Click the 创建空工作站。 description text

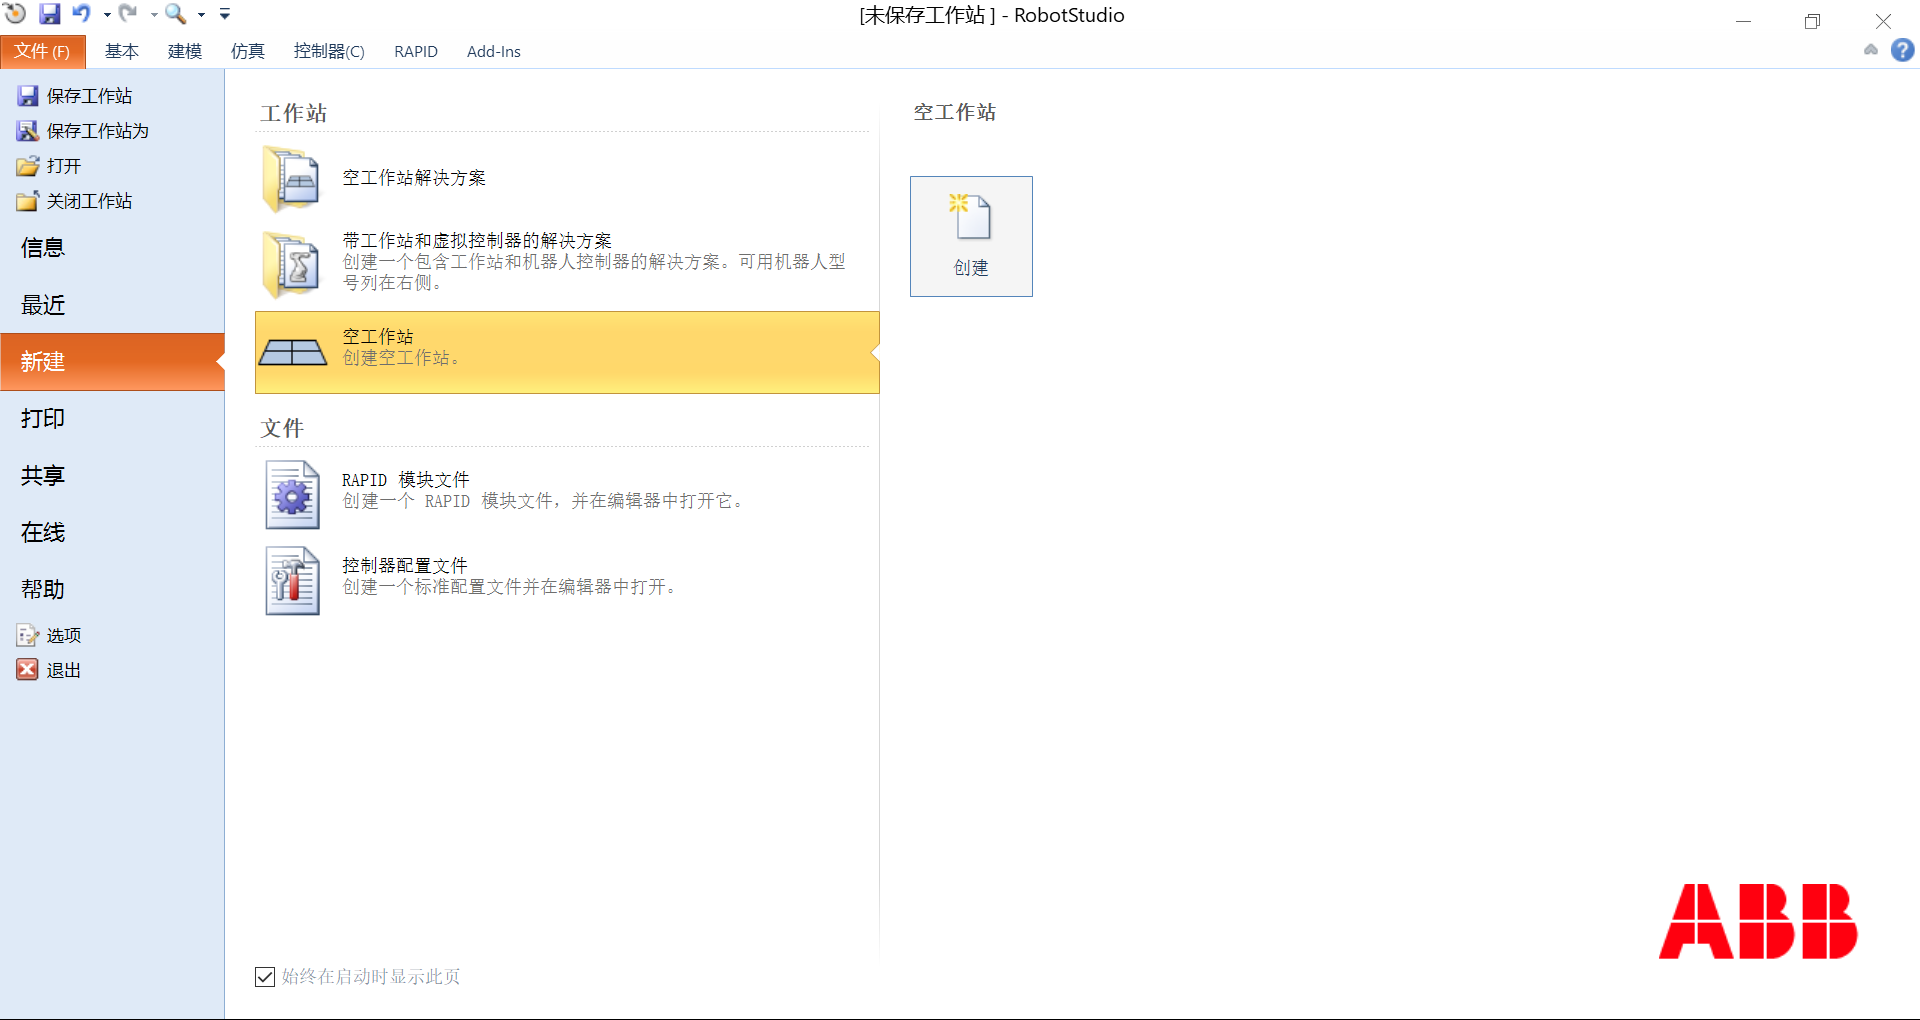click(x=402, y=358)
